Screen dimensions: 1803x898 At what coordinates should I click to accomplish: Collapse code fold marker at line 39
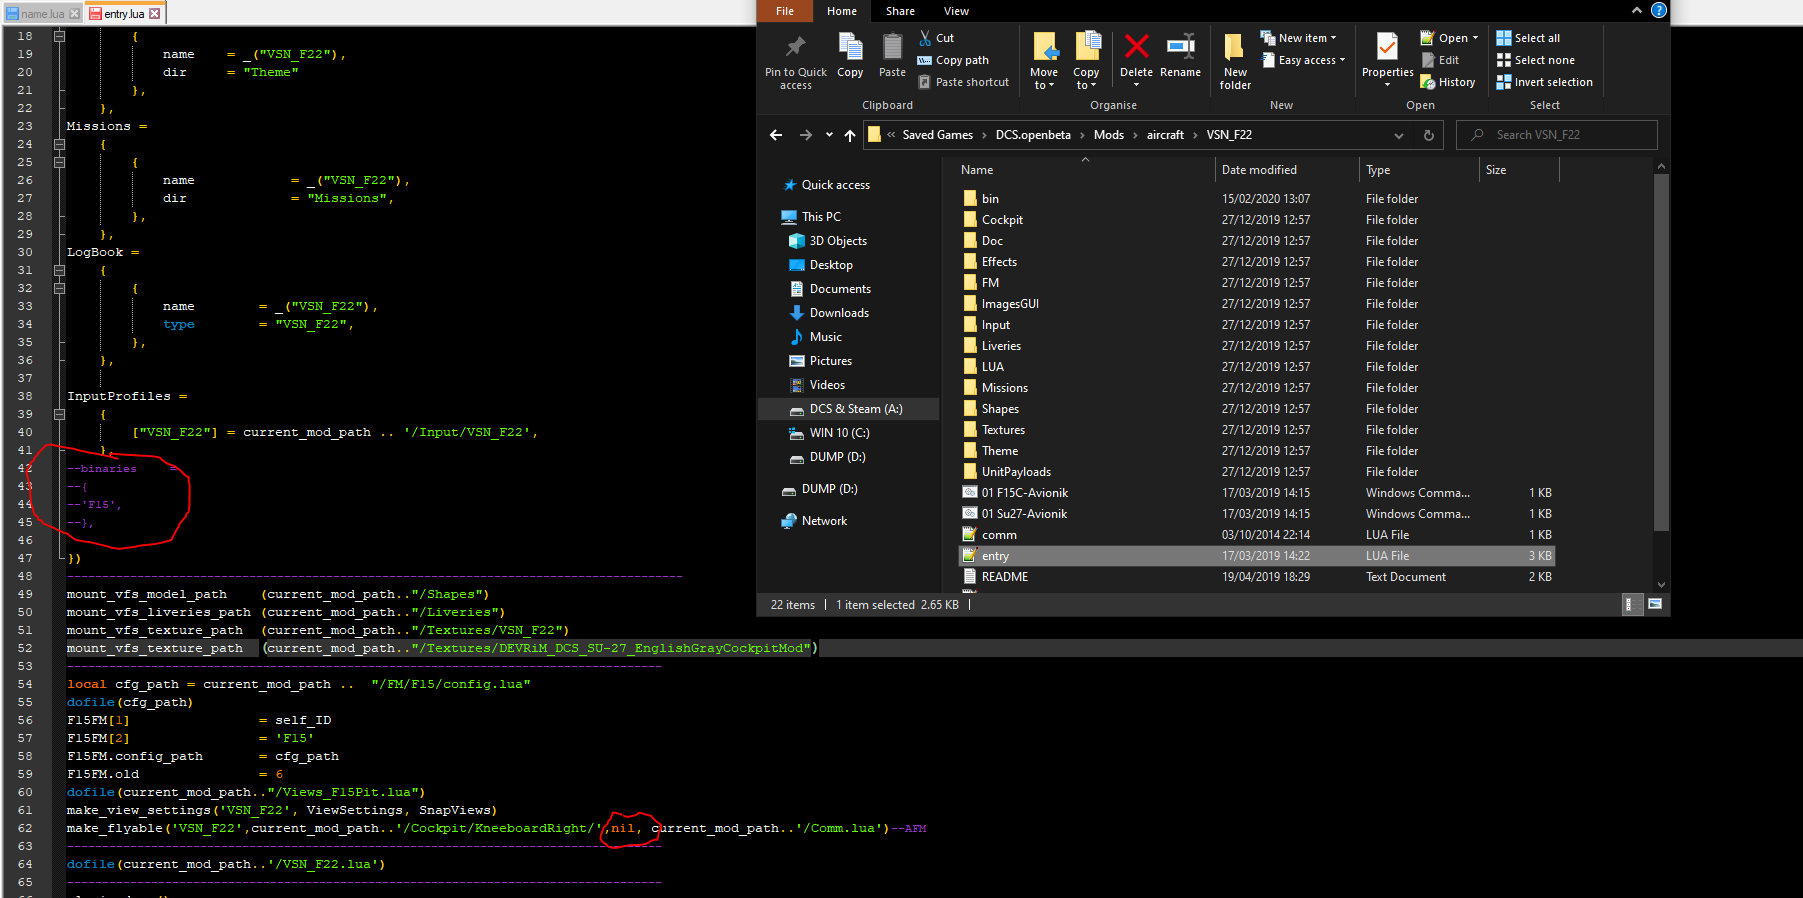tap(59, 414)
